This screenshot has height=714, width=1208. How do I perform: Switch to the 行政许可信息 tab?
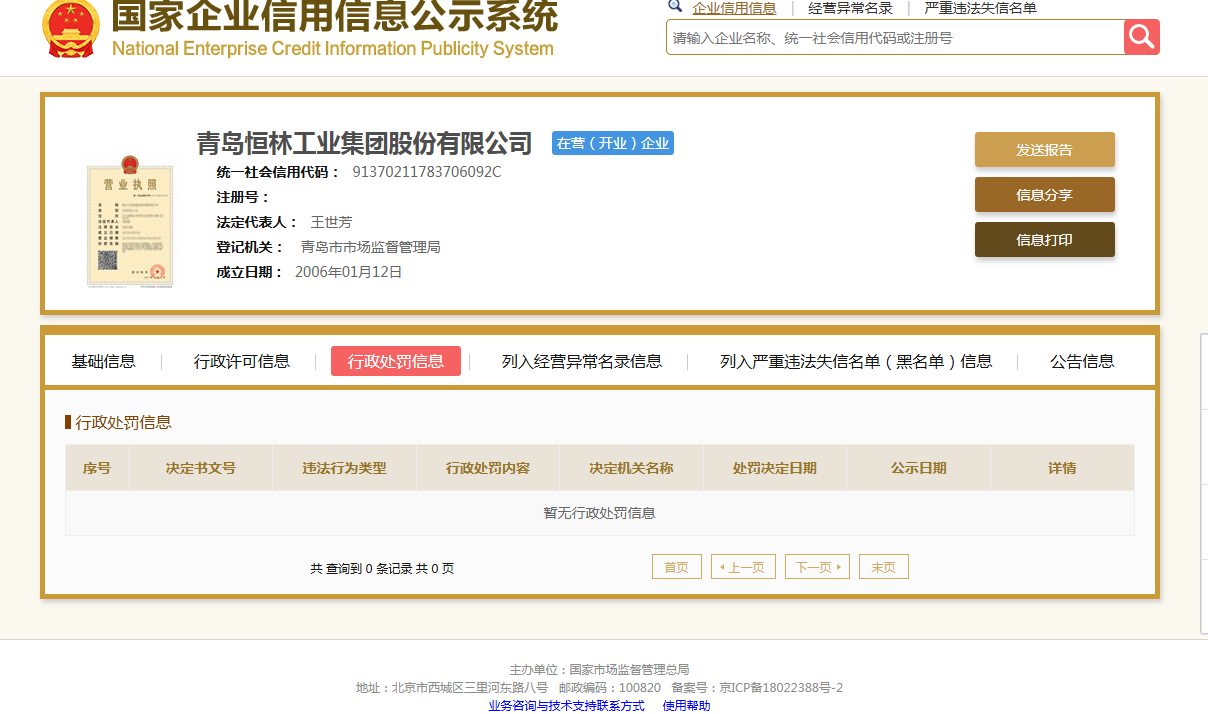[242, 361]
